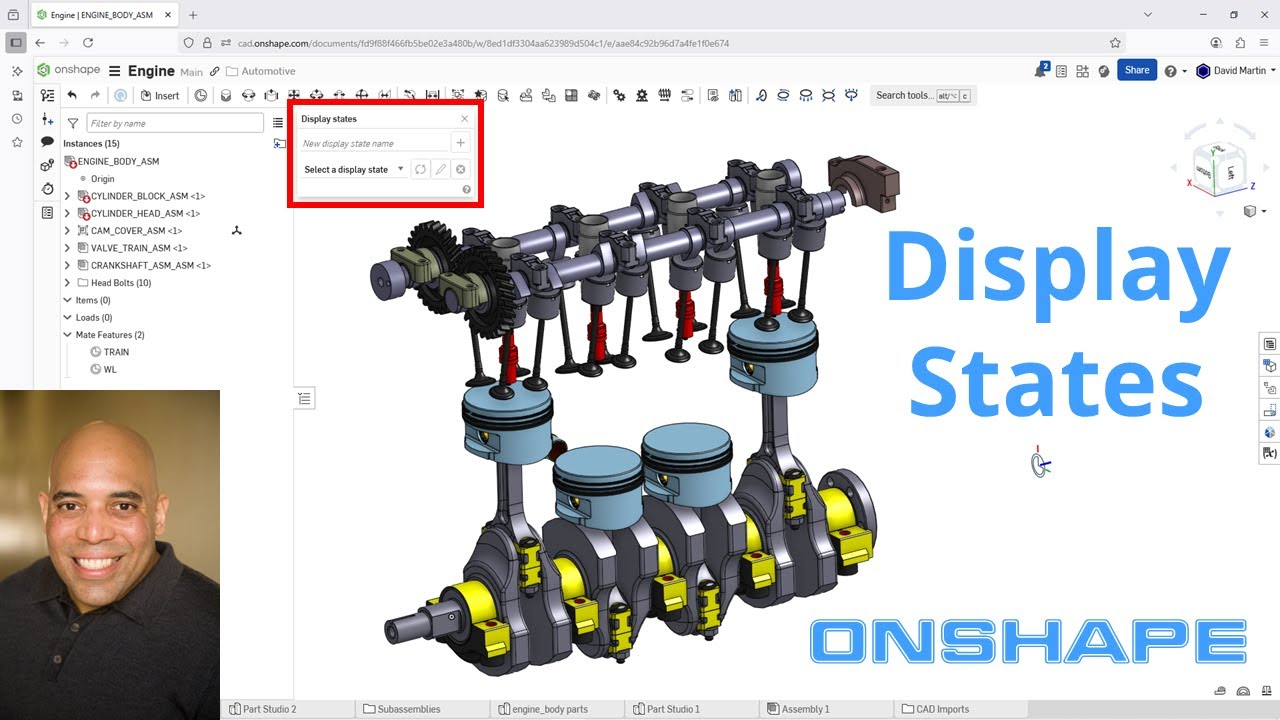Click the Redo arrow in the toolbar
This screenshot has height=720, width=1280.
(95, 95)
